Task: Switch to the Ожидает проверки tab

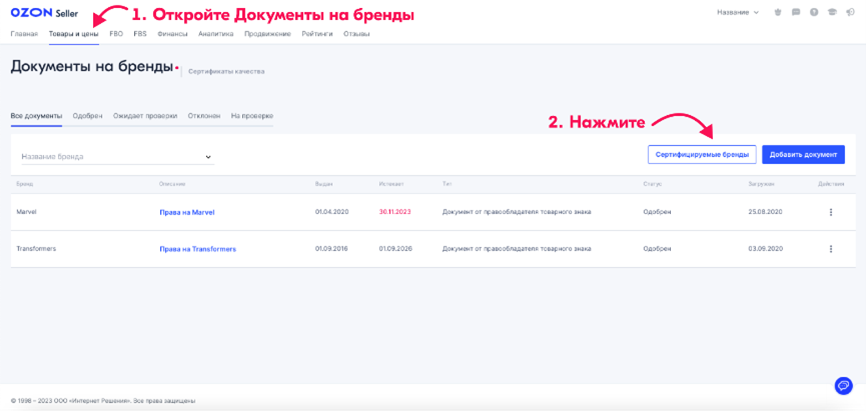Action: (x=145, y=116)
